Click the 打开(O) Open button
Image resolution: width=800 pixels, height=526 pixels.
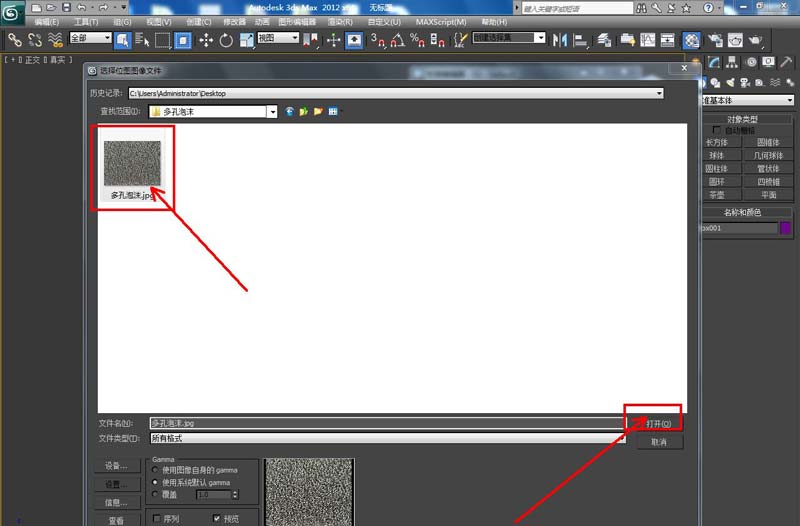pyautogui.click(x=652, y=424)
